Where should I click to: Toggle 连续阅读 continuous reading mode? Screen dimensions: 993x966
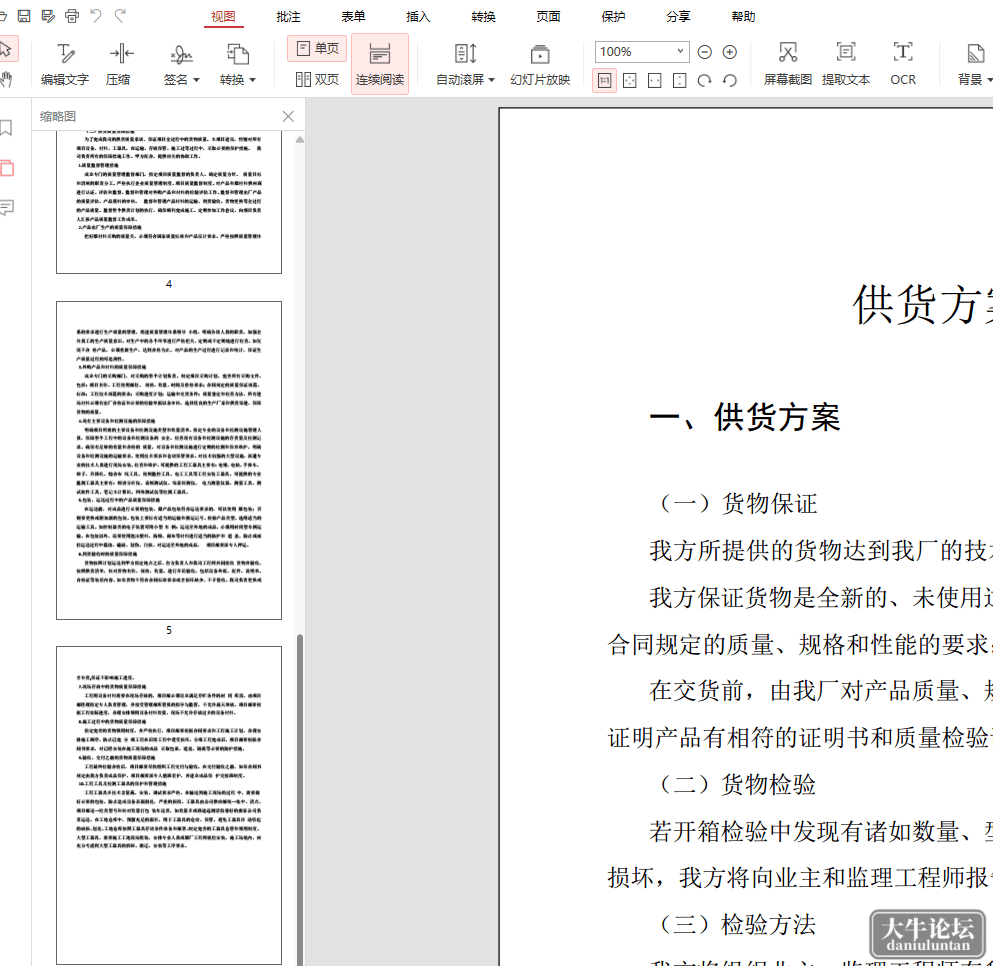[380, 64]
